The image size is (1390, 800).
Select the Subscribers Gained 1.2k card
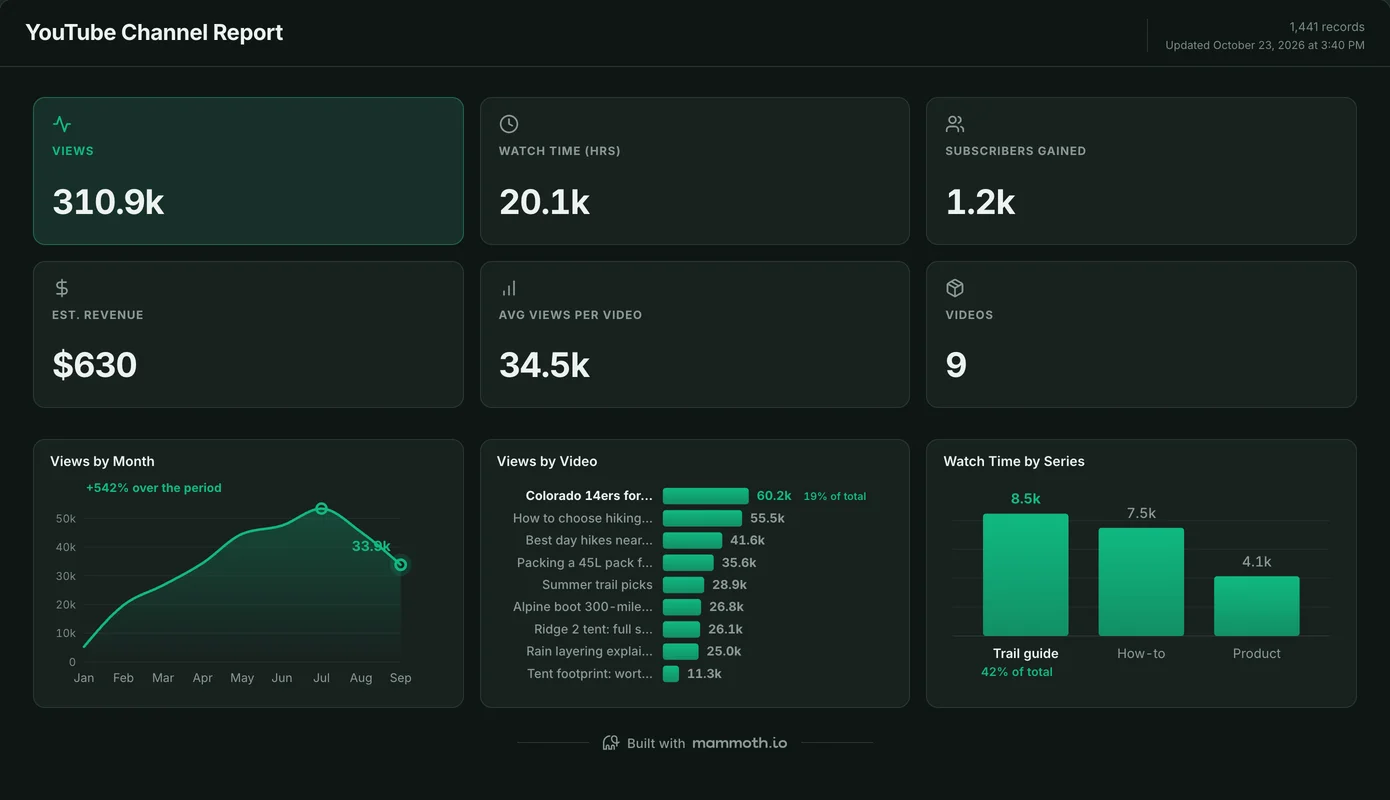(1141, 171)
